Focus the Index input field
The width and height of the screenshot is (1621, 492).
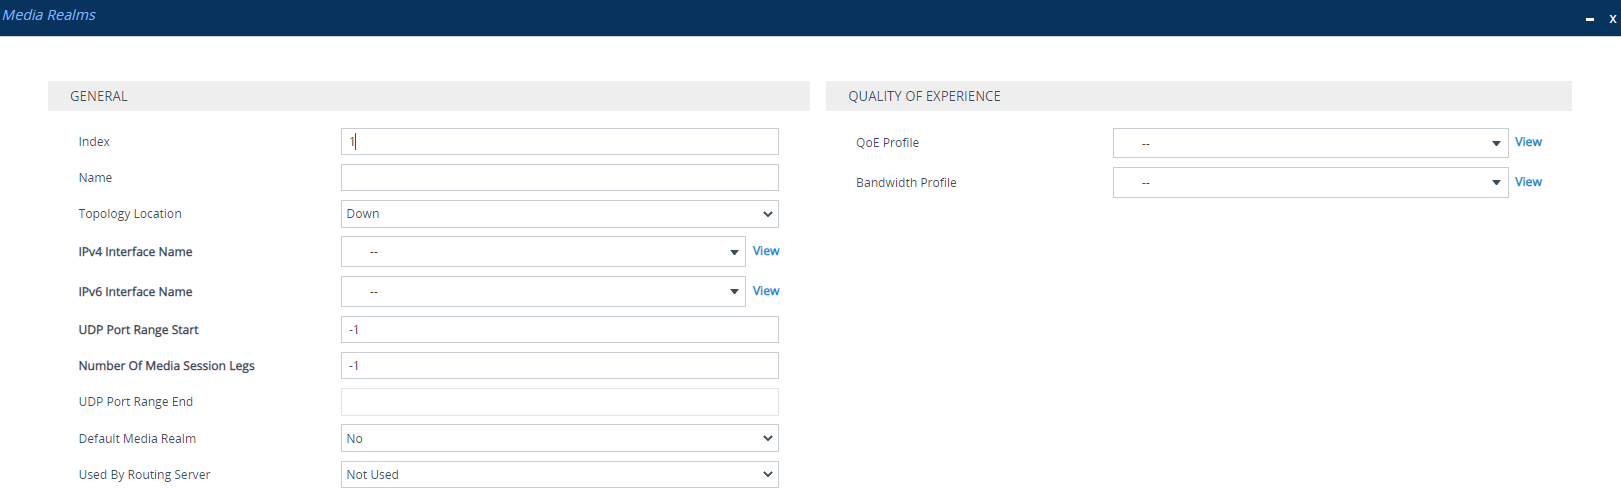[x=560, y=142]
